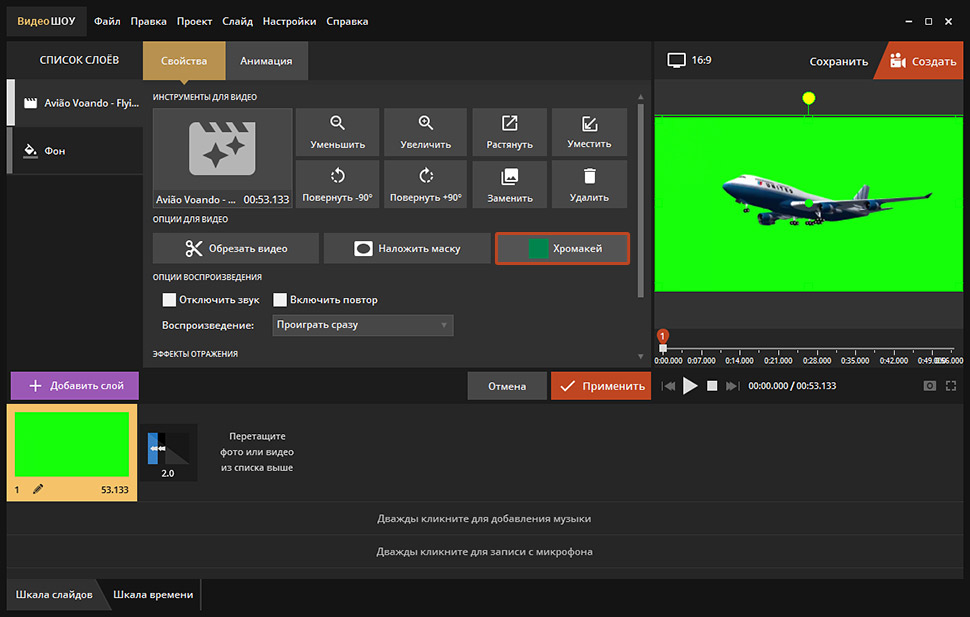Enable the Отключить звук checkbox
970x617 pixels.
[x=169, y=300]
